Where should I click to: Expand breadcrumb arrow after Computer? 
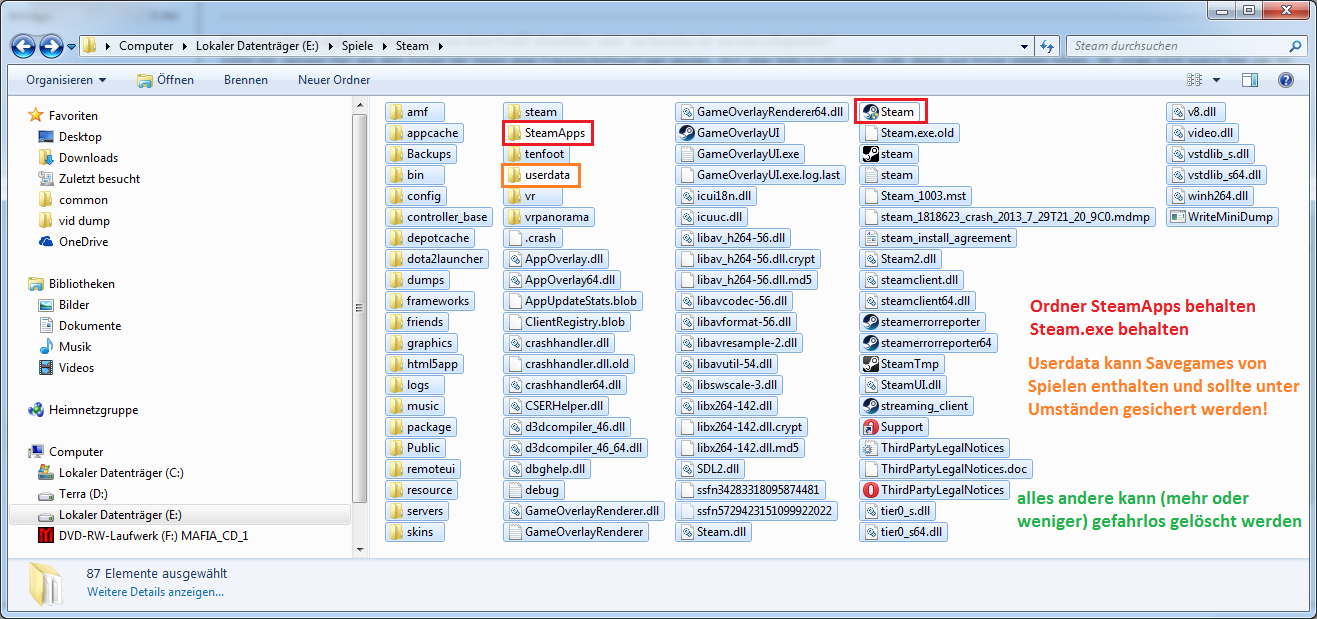tap(184, 46)
